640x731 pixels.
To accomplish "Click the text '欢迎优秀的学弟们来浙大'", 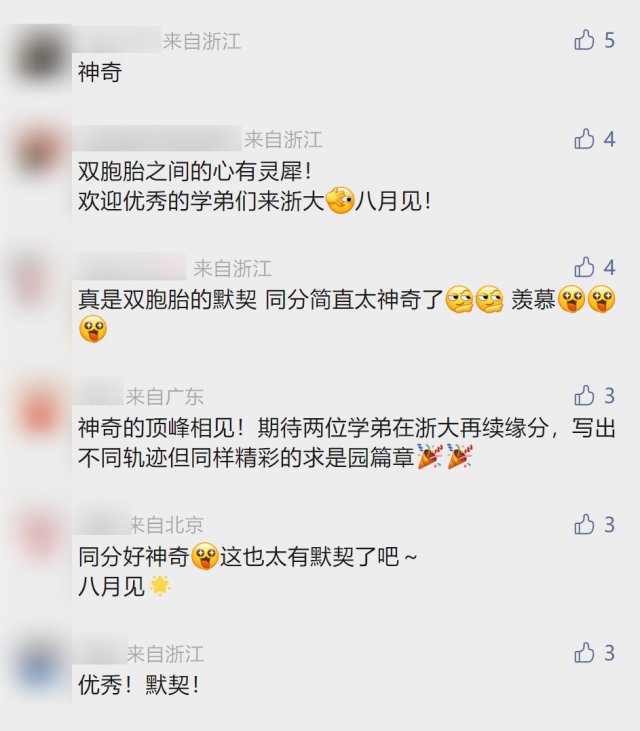I will tap(201, 202).
